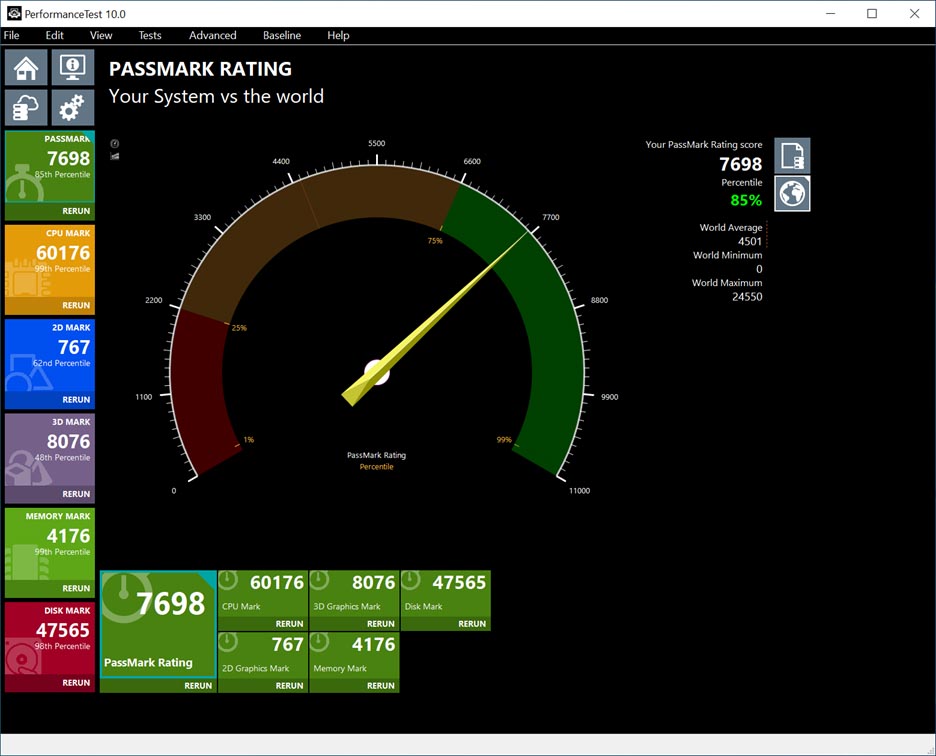Open the cloud database baseline manager icon
This screenshot has width=936, height=756.
[x=26, y=107]
